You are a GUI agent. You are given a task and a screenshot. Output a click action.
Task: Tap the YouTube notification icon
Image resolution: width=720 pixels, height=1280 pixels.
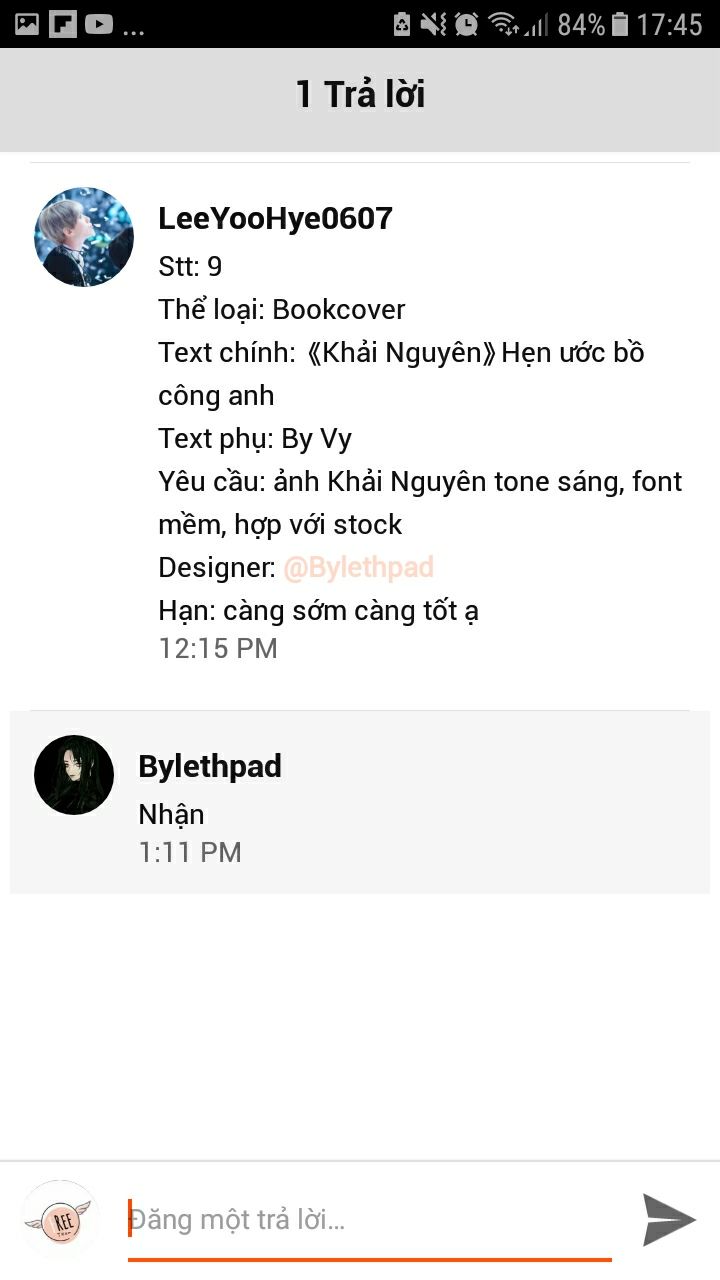point(99,24)
